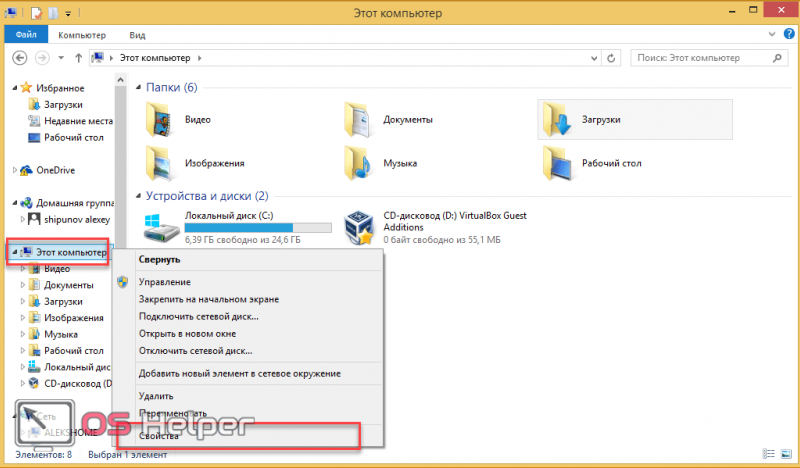Select Музыка in sidebar tree
The image size is (800, 468).
tap(54, 334)
